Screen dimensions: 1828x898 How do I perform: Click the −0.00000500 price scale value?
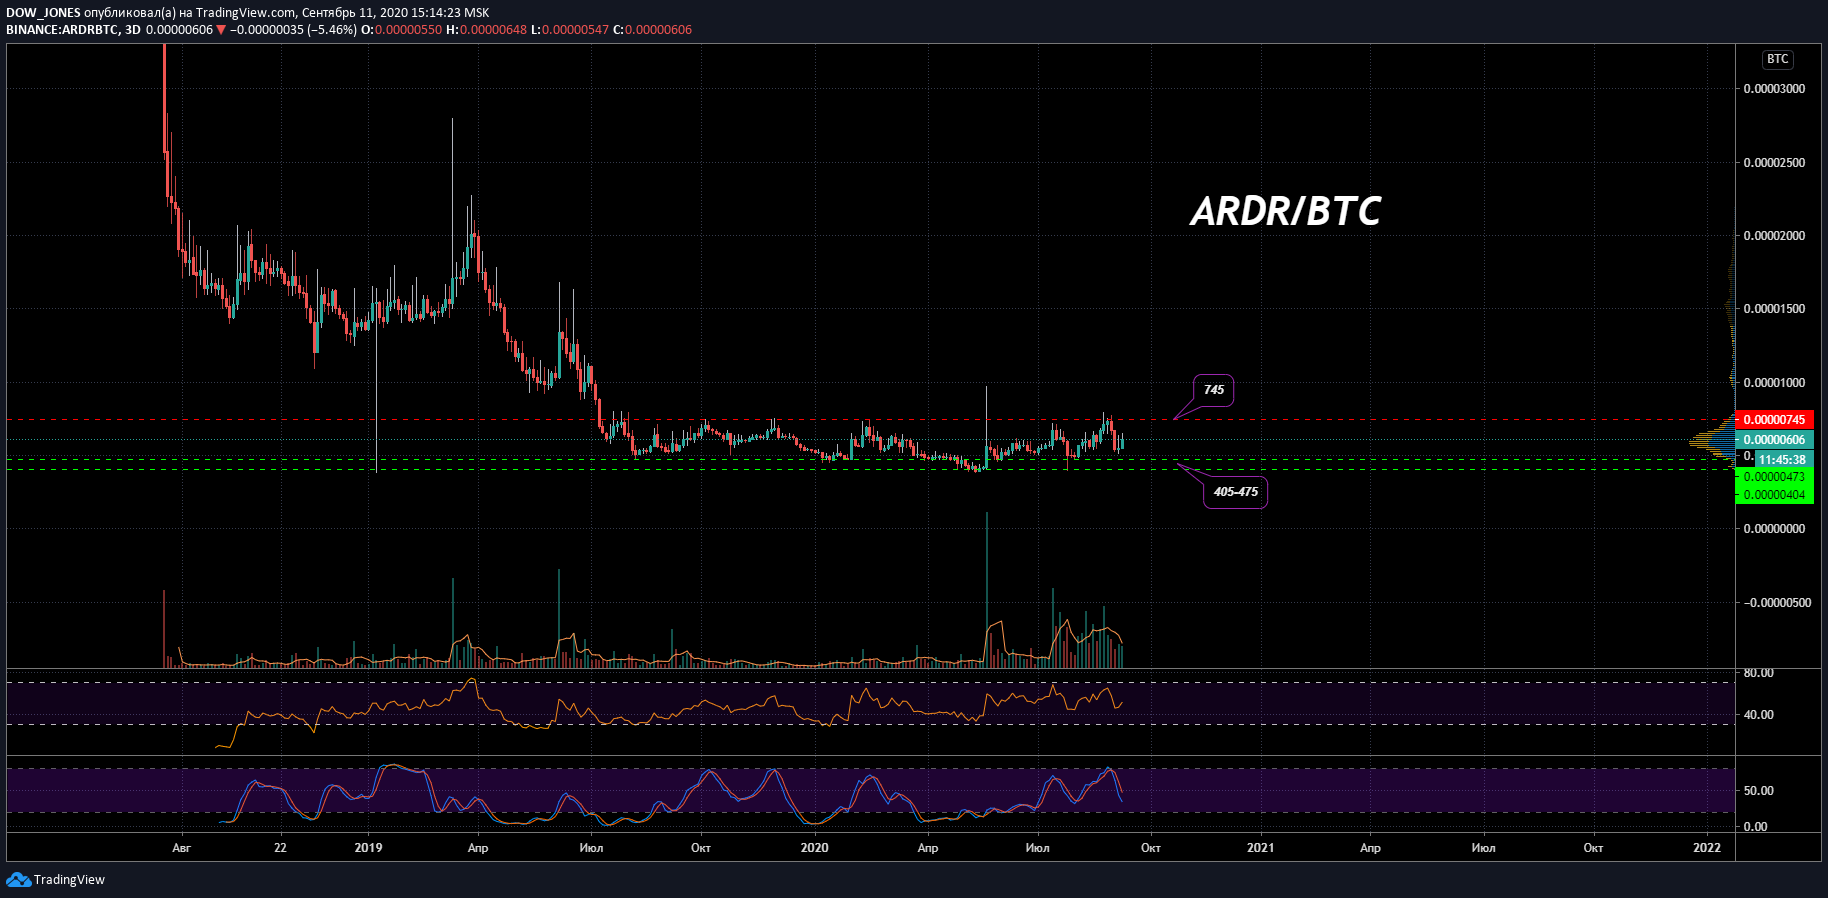coord(1777,603)
